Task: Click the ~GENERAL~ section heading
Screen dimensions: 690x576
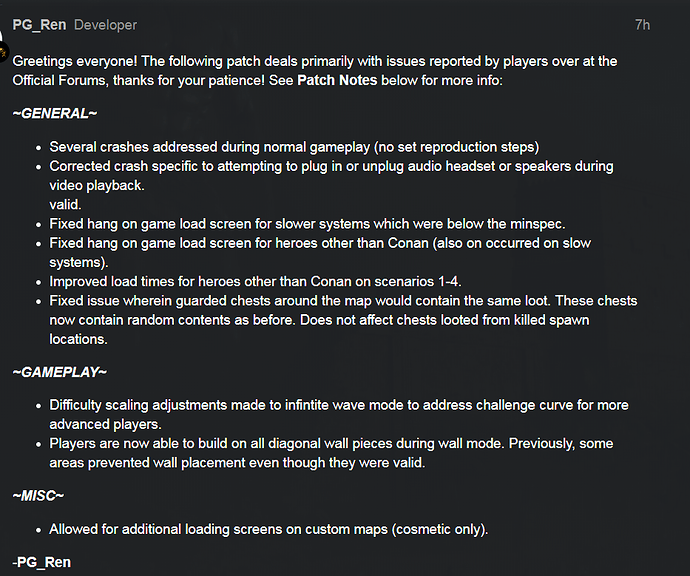Action: [55, 114]
